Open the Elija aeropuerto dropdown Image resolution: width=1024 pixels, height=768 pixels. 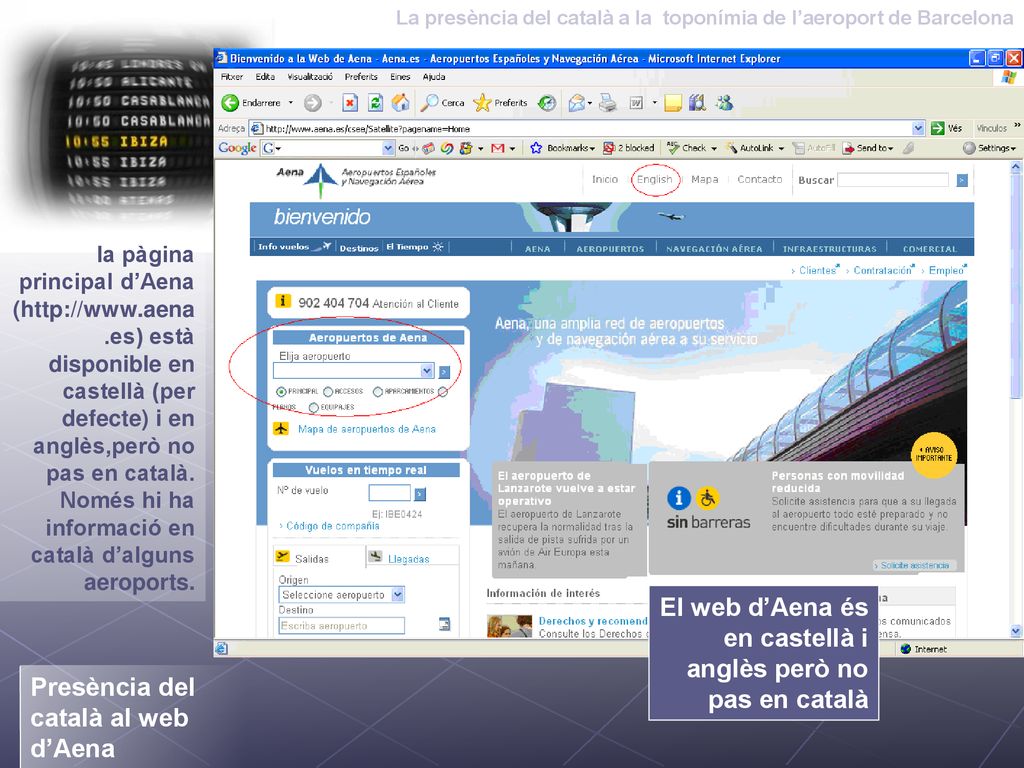tap(426, 371)
